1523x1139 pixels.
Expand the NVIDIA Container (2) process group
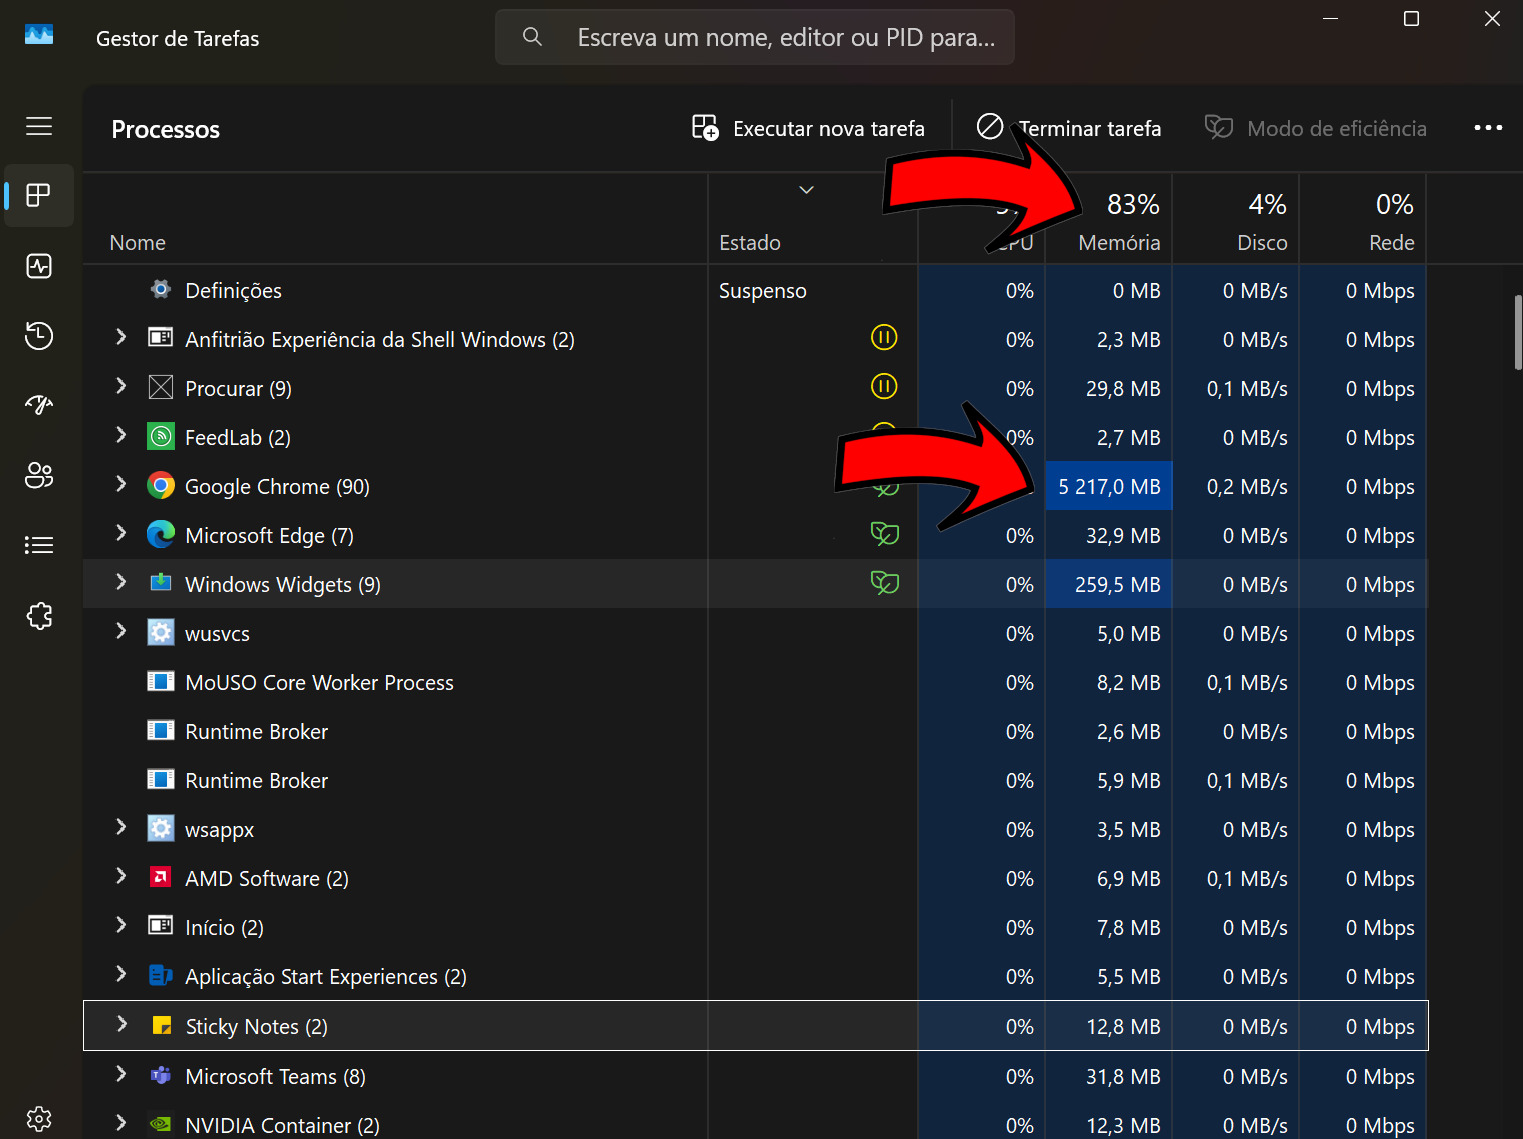click(x=121, y=1124)
